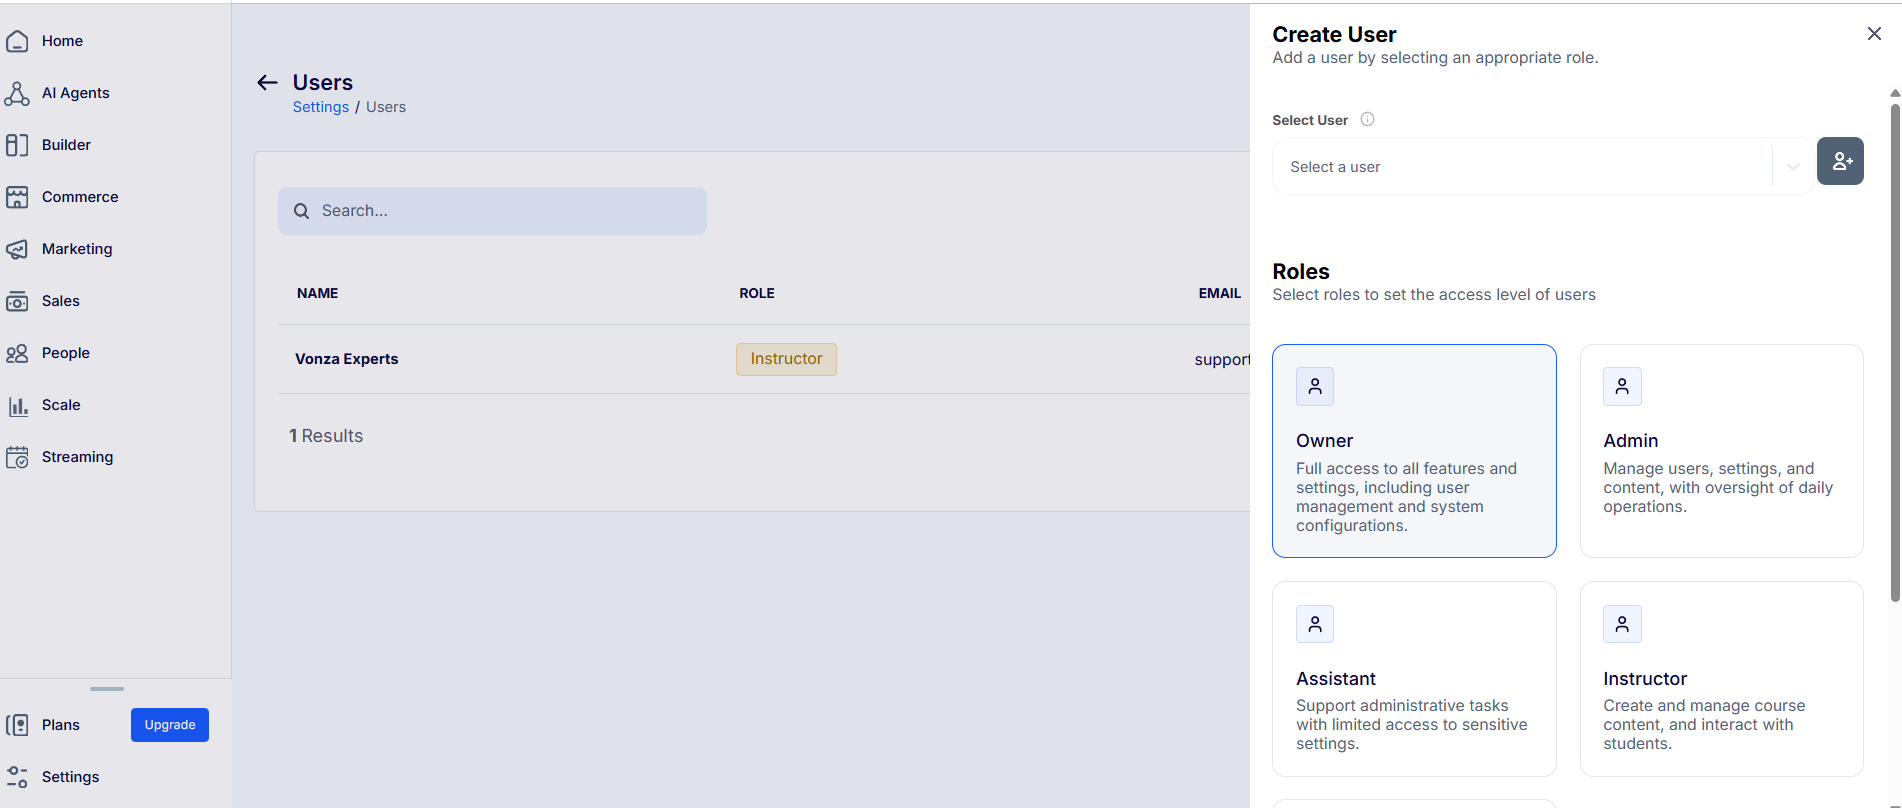Viewport: 1902px width, 808px height.
Task: Click the Streaming calendar icon
Action: click(x=17, y=457)
